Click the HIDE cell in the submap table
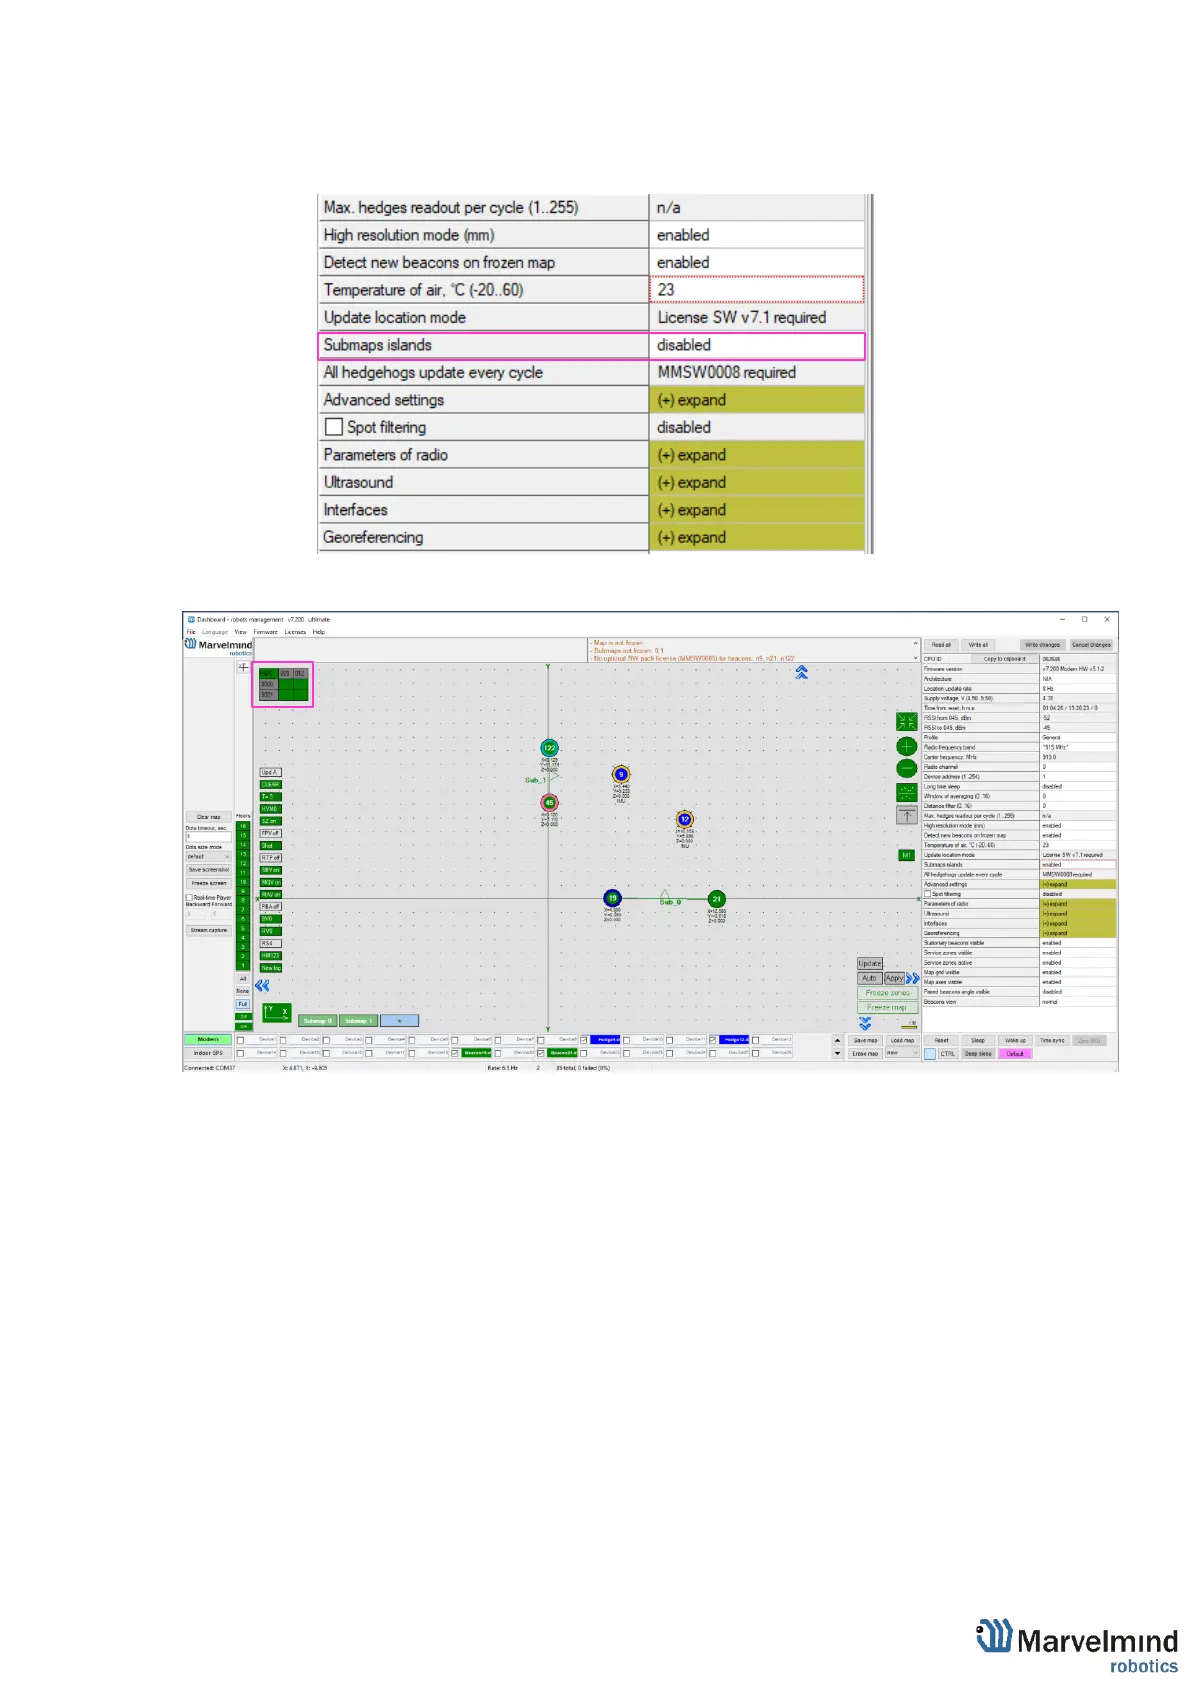Screen dimensions: 1191x1684 coord(268,673)
